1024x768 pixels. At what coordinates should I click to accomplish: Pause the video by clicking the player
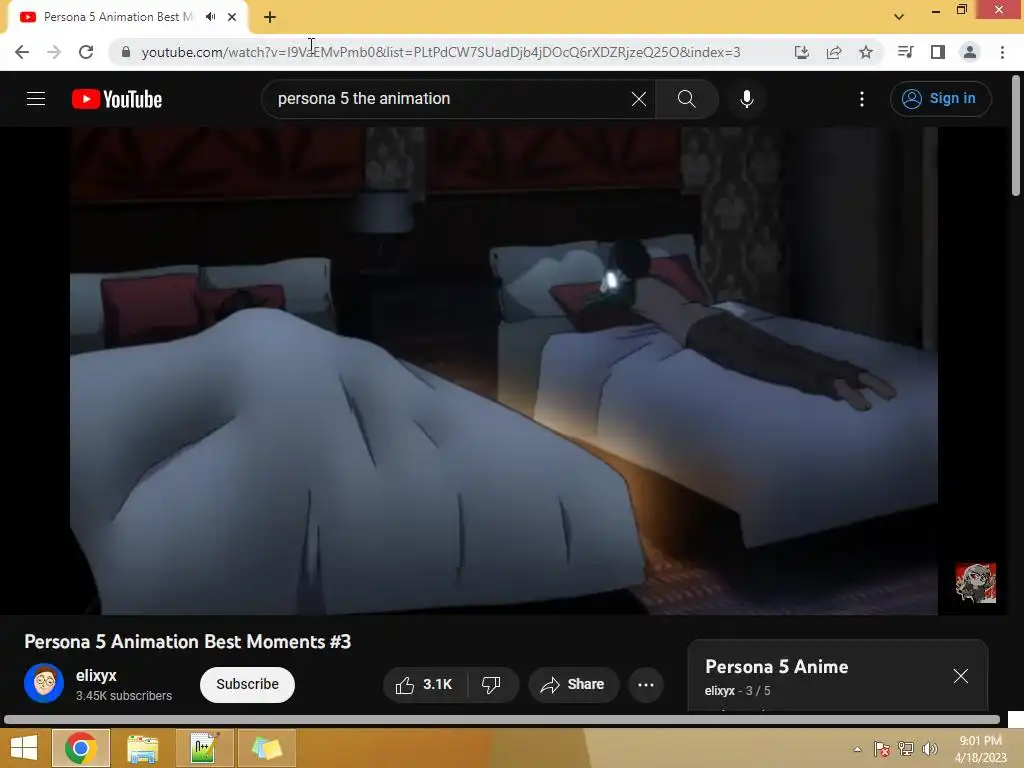click(x=504, y=370)
